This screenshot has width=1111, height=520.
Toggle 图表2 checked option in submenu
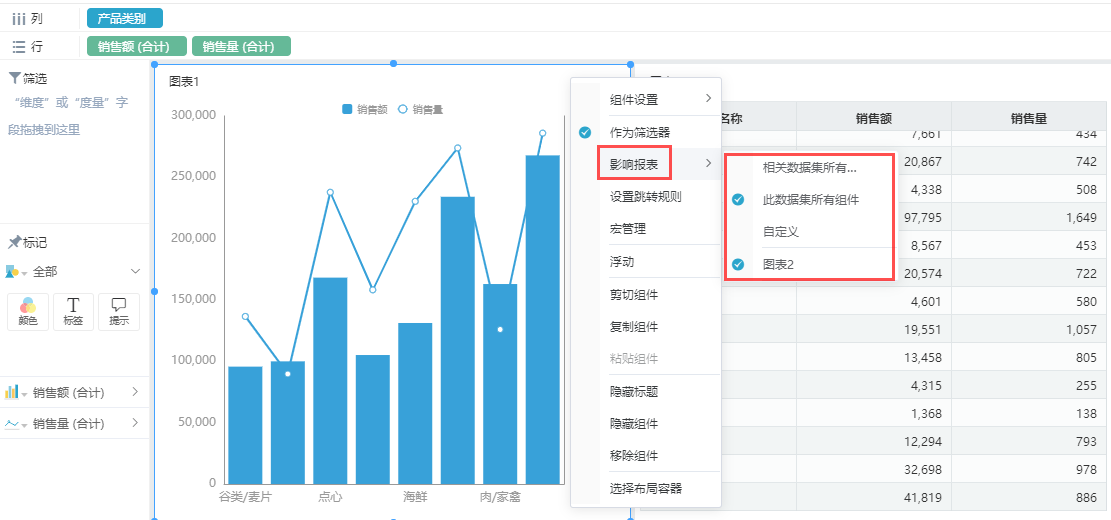[738, 264]
